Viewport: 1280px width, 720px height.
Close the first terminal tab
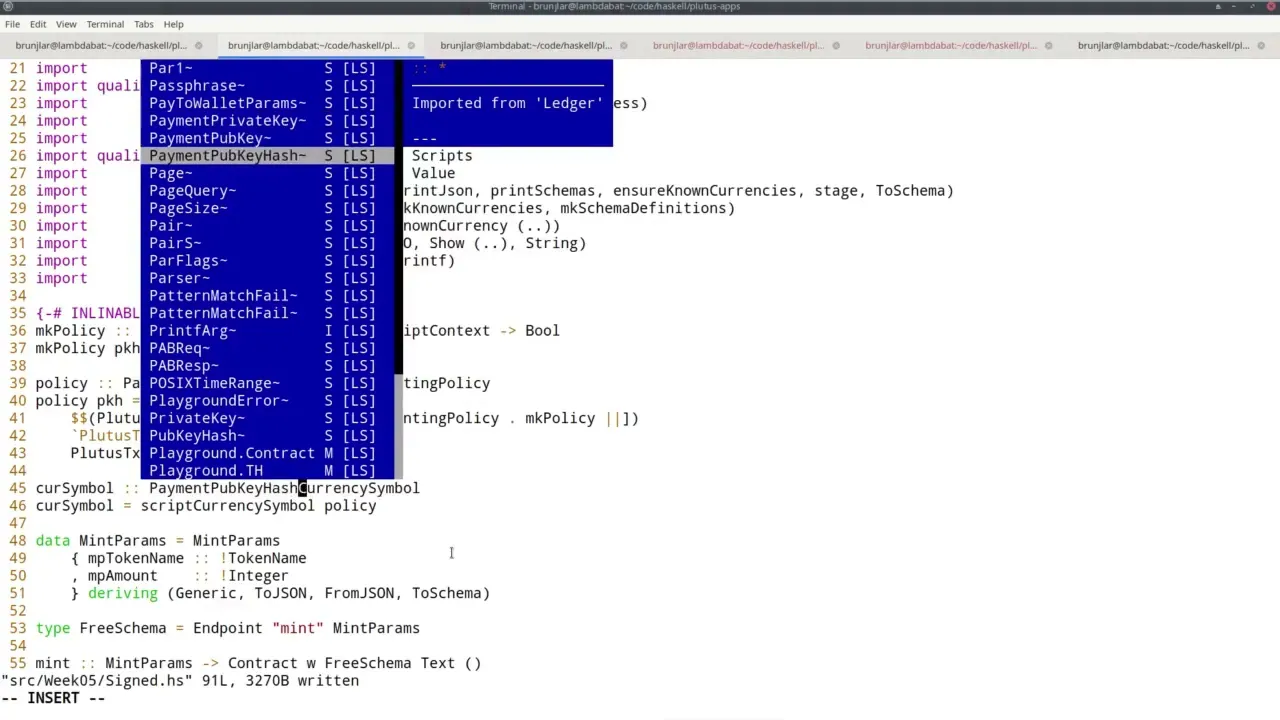pyautogui.click(x=198, y=45)
